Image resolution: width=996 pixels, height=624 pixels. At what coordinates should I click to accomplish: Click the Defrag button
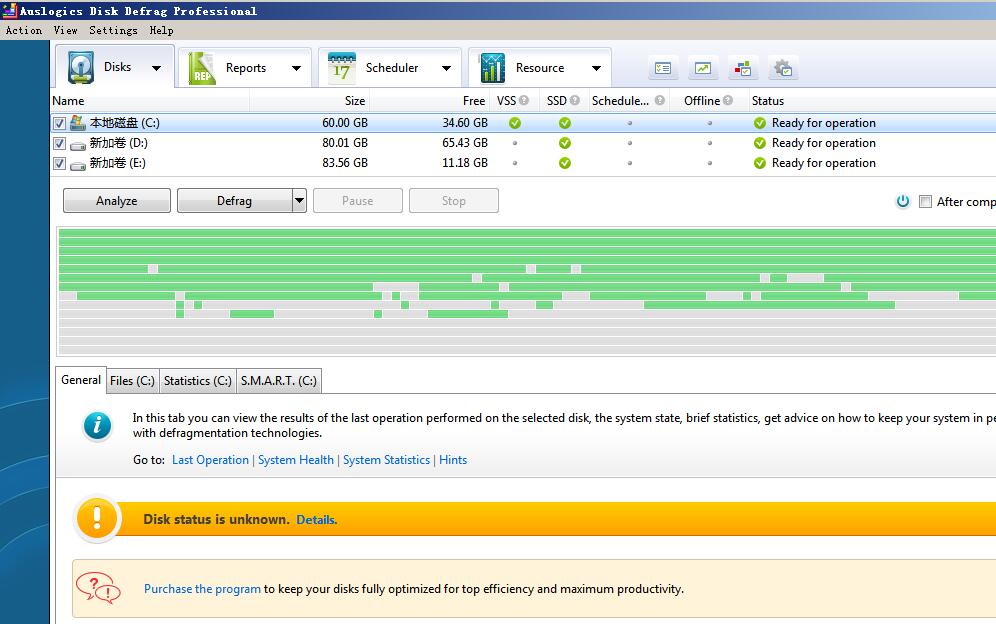pos(234,201)
